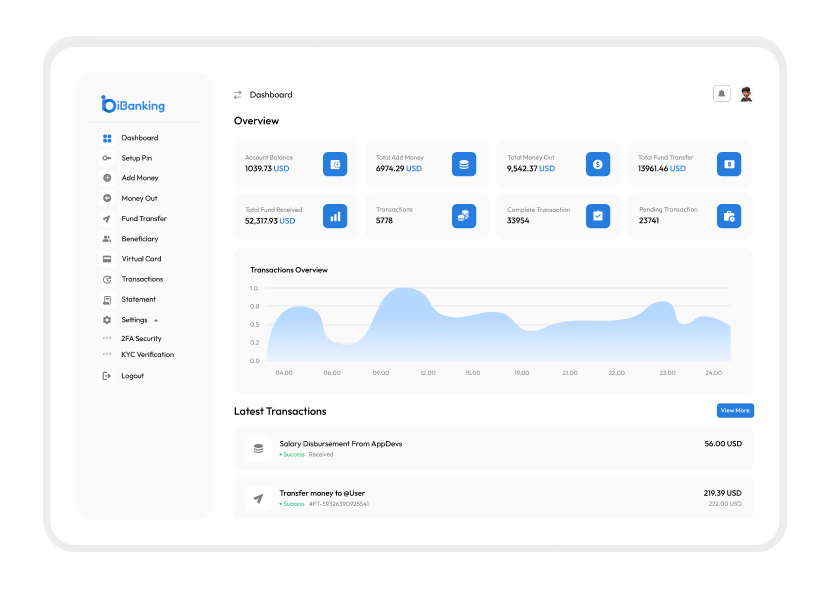830x592 pixels.
Task: Expand the Transfer money to @User row
Action: click(x=493, y=498)
